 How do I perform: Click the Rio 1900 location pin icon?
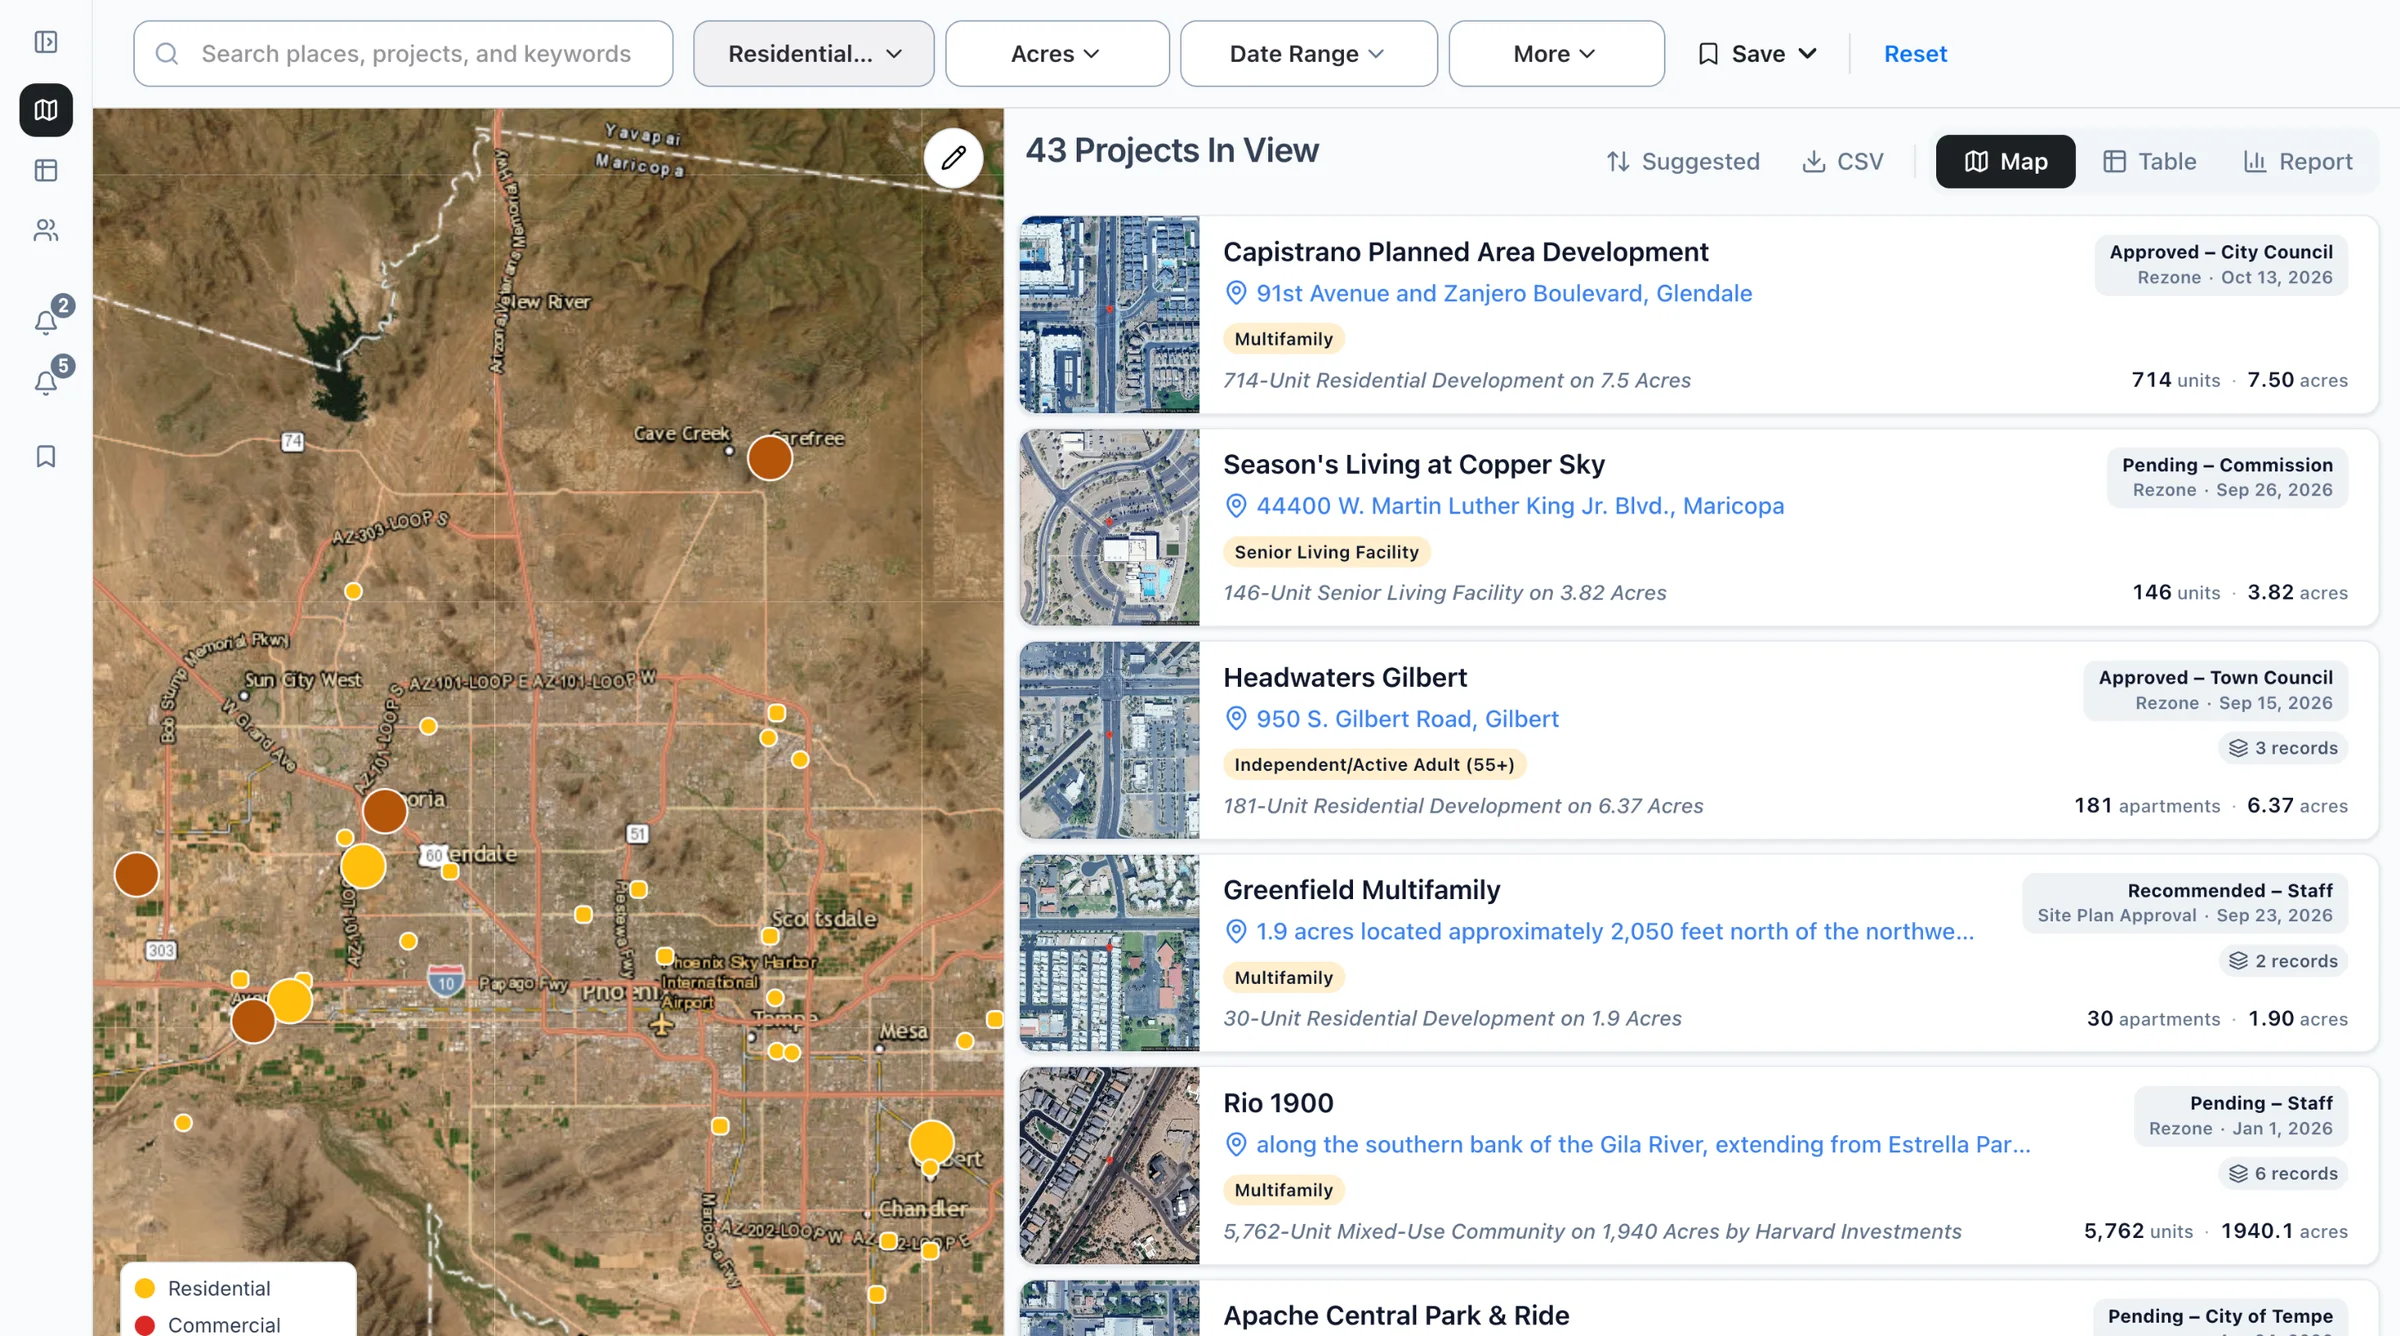1236,1145
